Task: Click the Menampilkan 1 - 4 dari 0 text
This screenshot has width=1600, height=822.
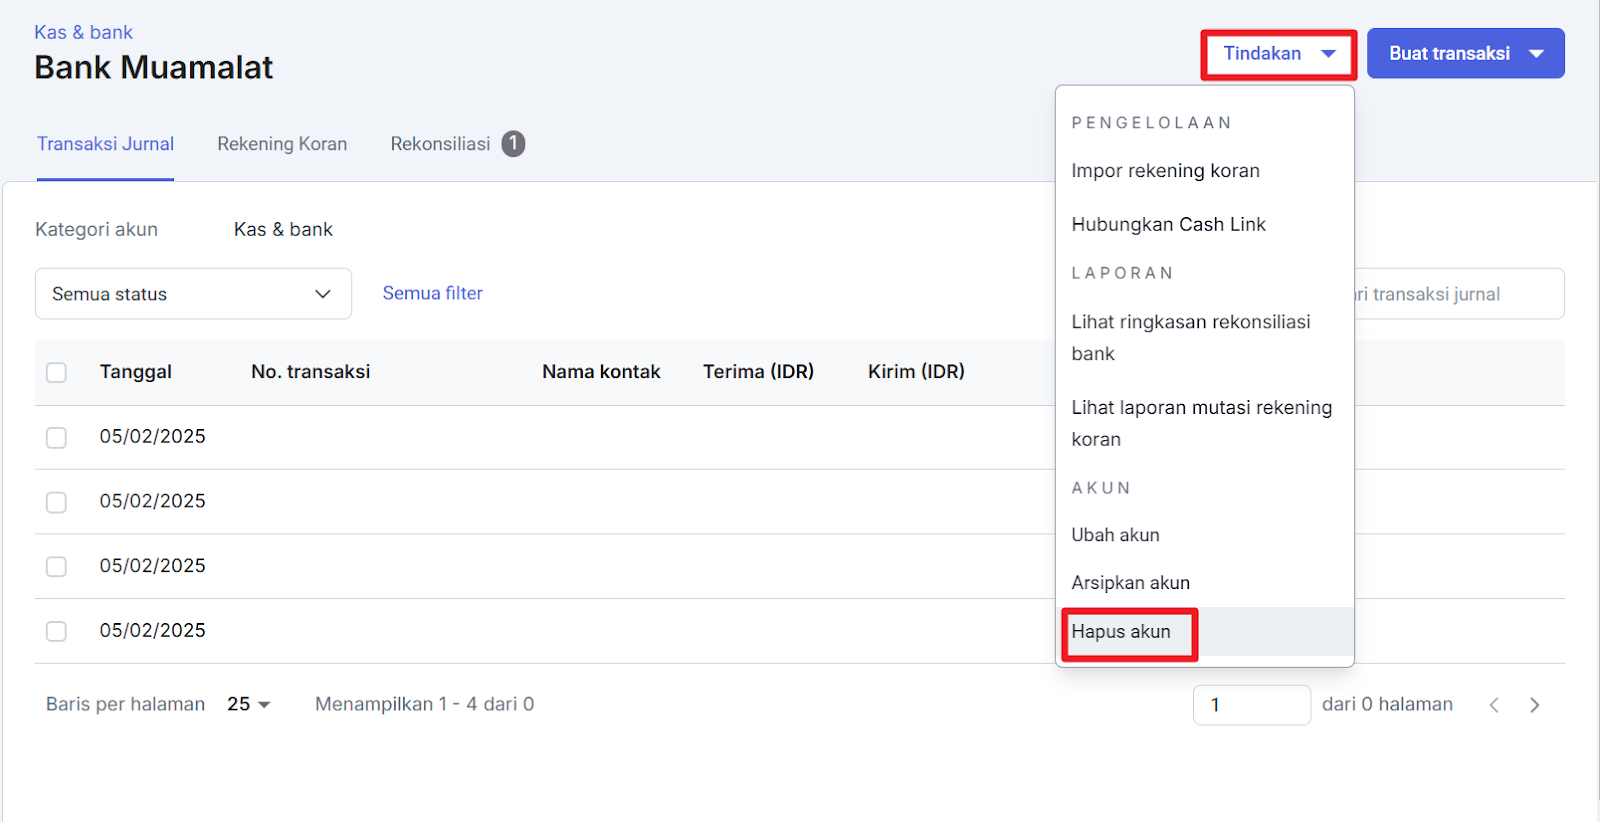Action: [424, 704]
